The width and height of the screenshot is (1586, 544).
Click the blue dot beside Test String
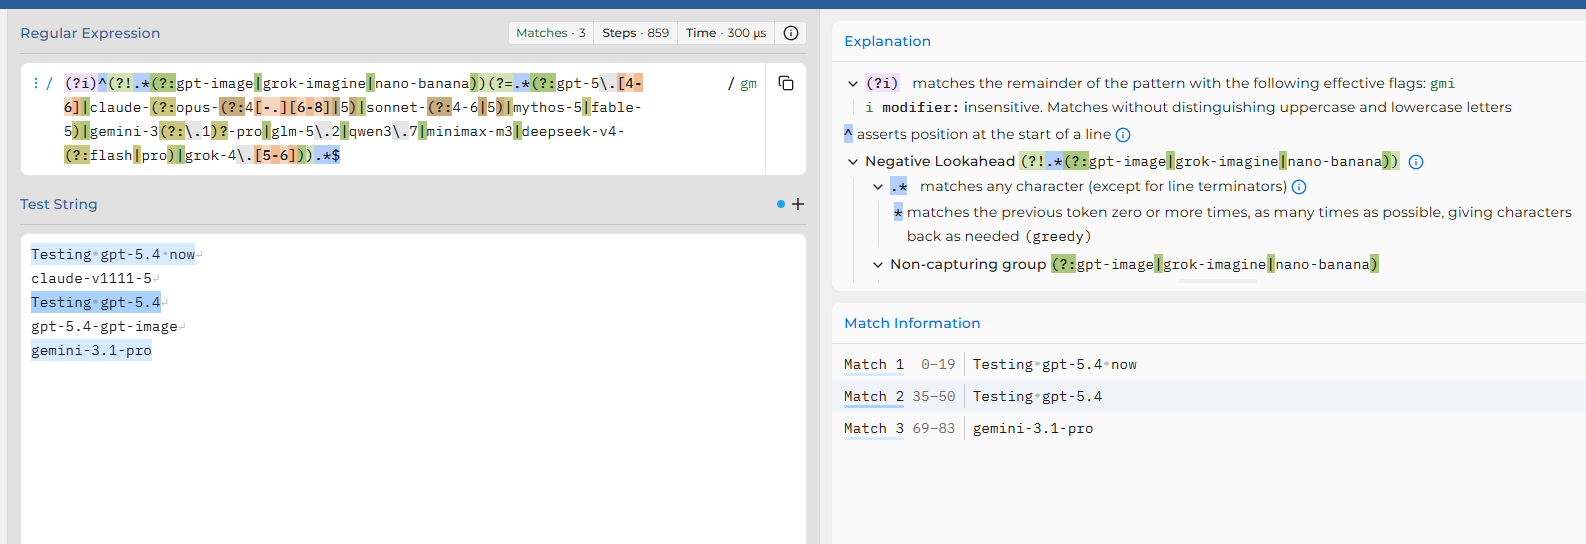[781, 204]
